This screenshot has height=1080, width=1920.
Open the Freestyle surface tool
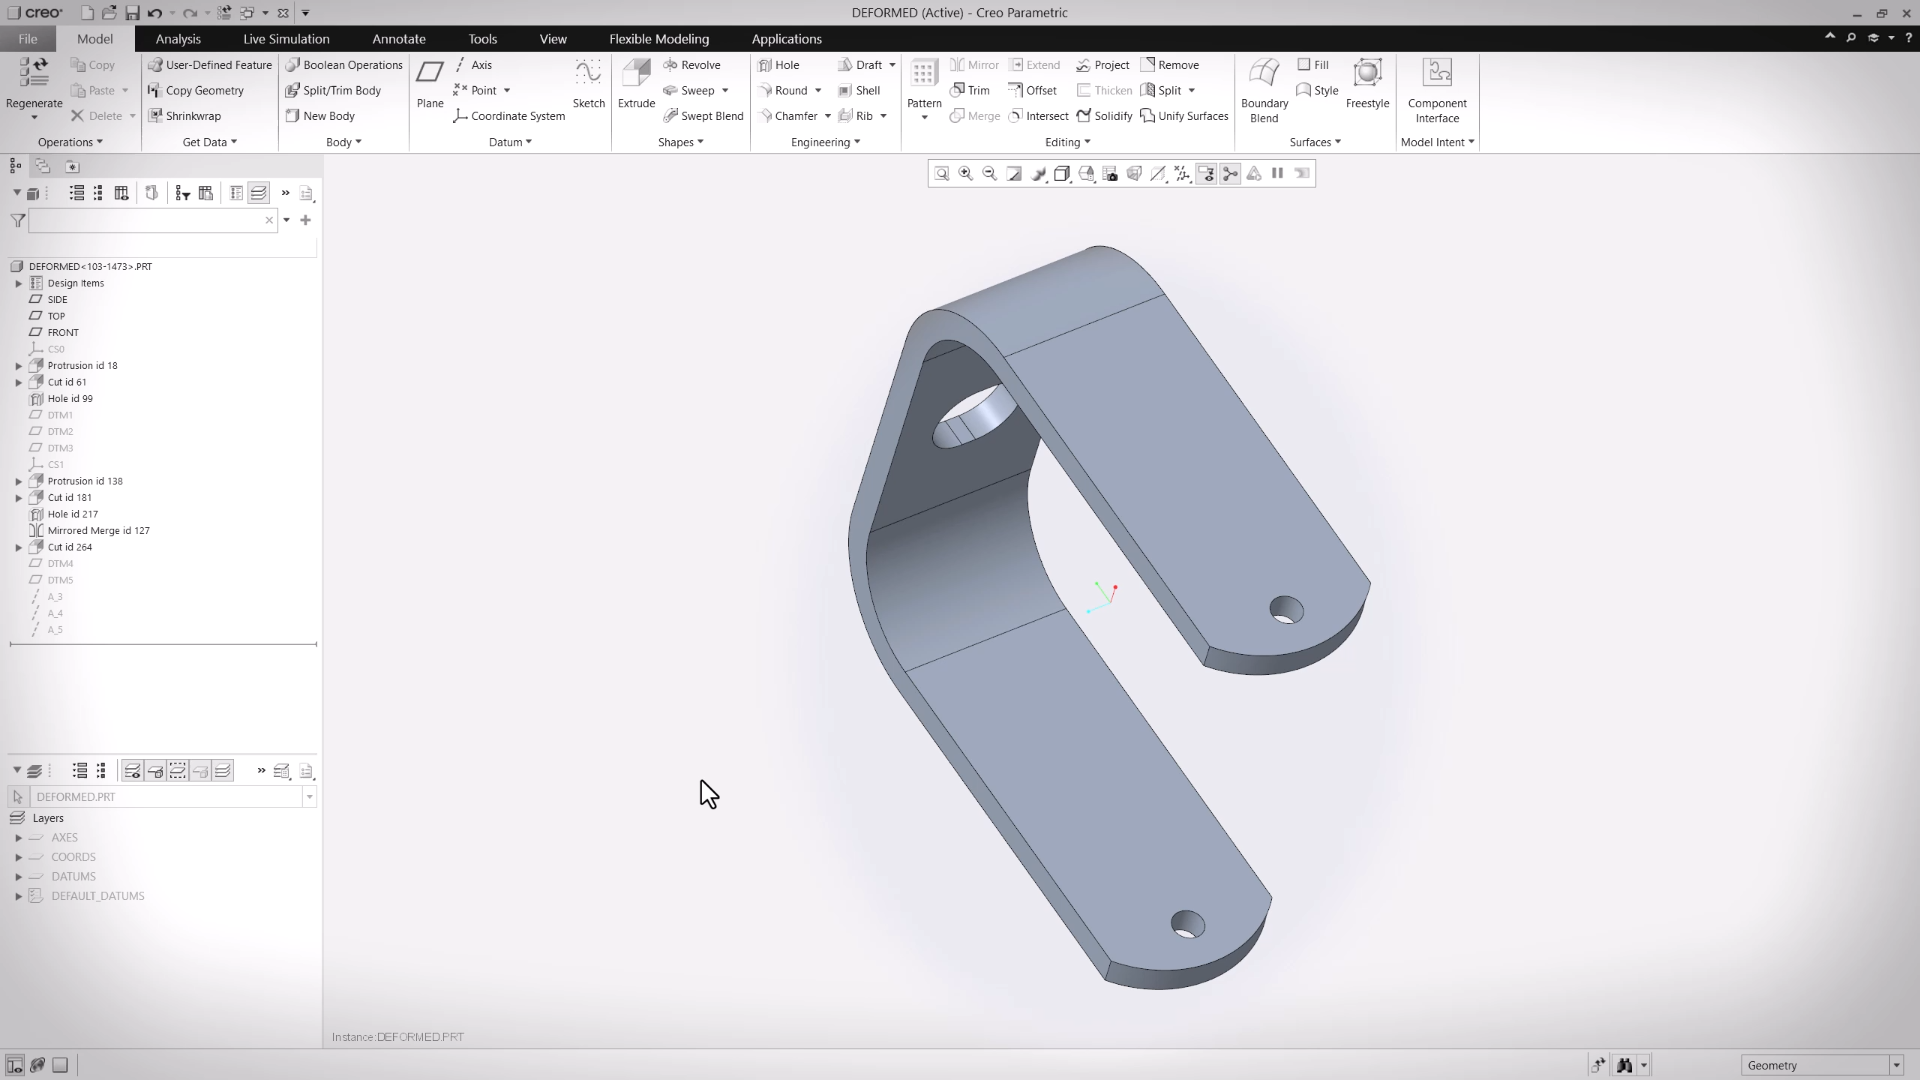[1367, 83]
